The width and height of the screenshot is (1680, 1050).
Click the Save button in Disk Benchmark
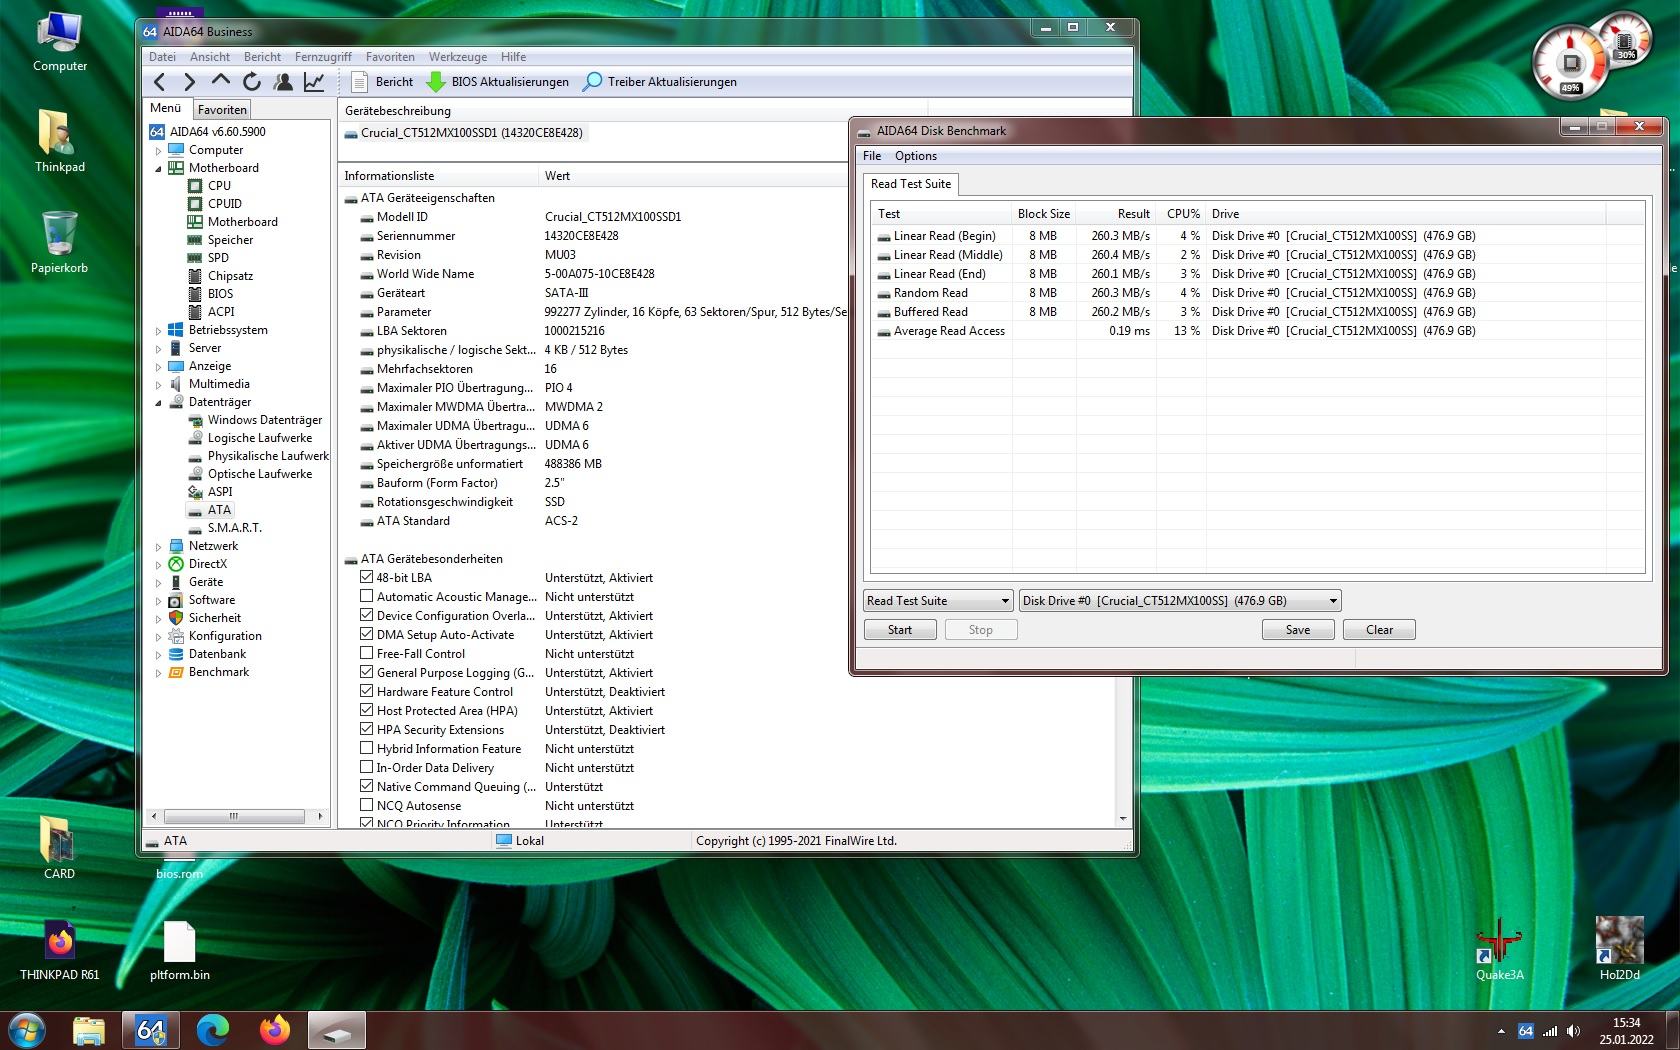(1298, 630)
